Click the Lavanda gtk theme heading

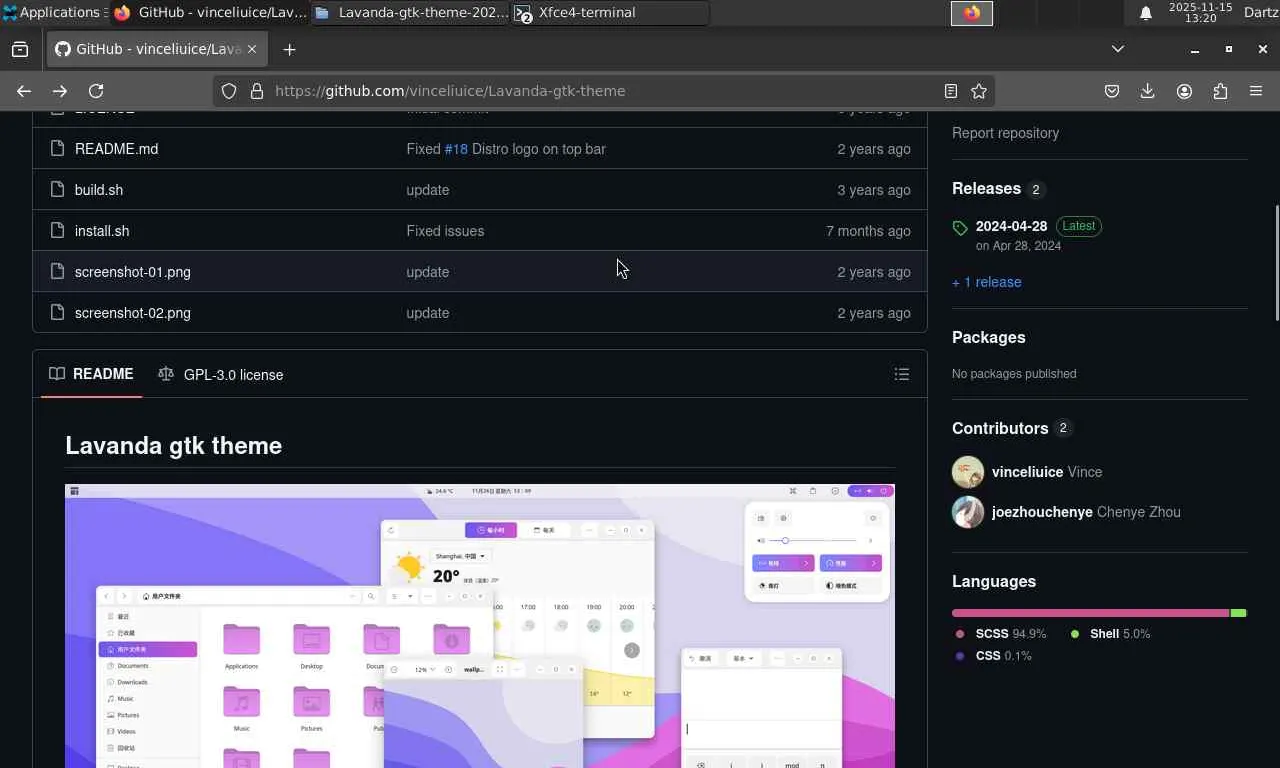click(x=173, y=446)
